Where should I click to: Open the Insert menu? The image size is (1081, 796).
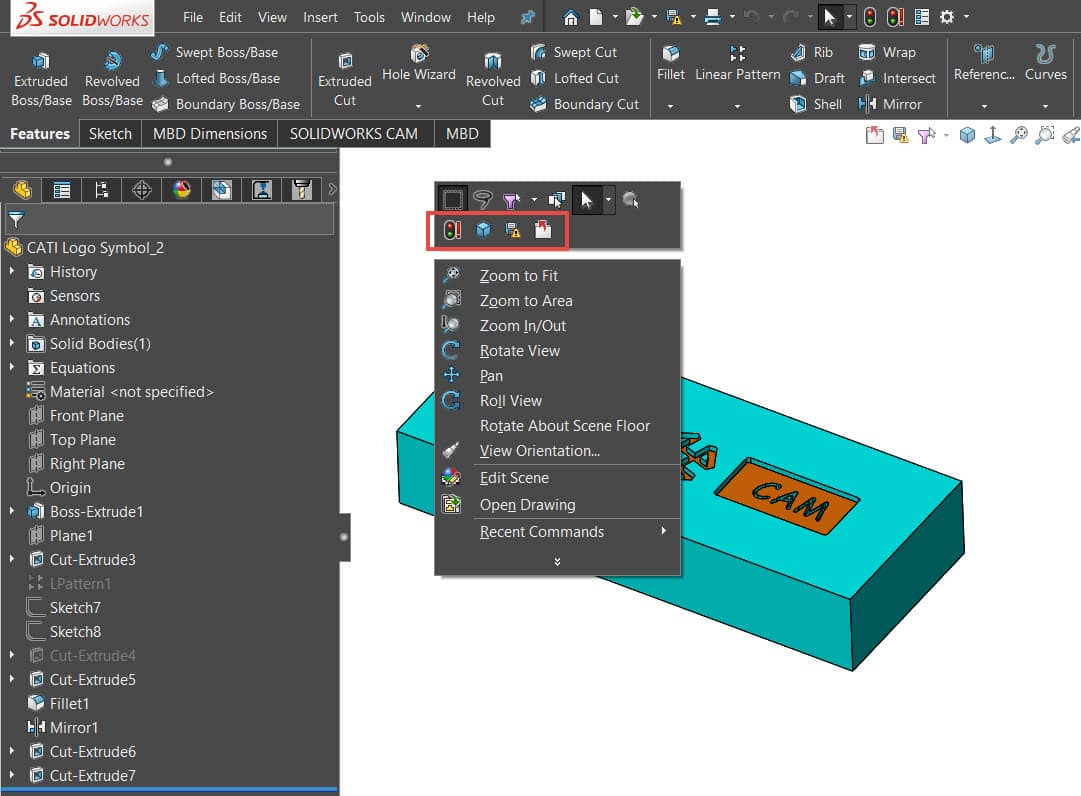click(321, 17)
